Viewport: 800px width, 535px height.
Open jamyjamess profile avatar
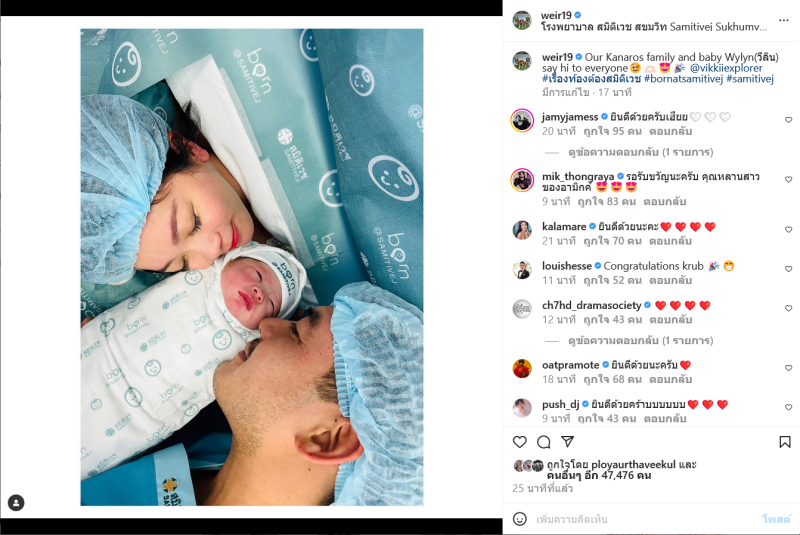(522, 120)
